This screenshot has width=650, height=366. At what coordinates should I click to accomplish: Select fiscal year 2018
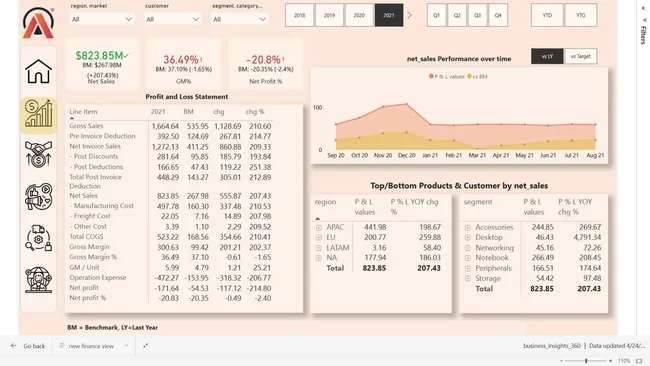point(299,15)
